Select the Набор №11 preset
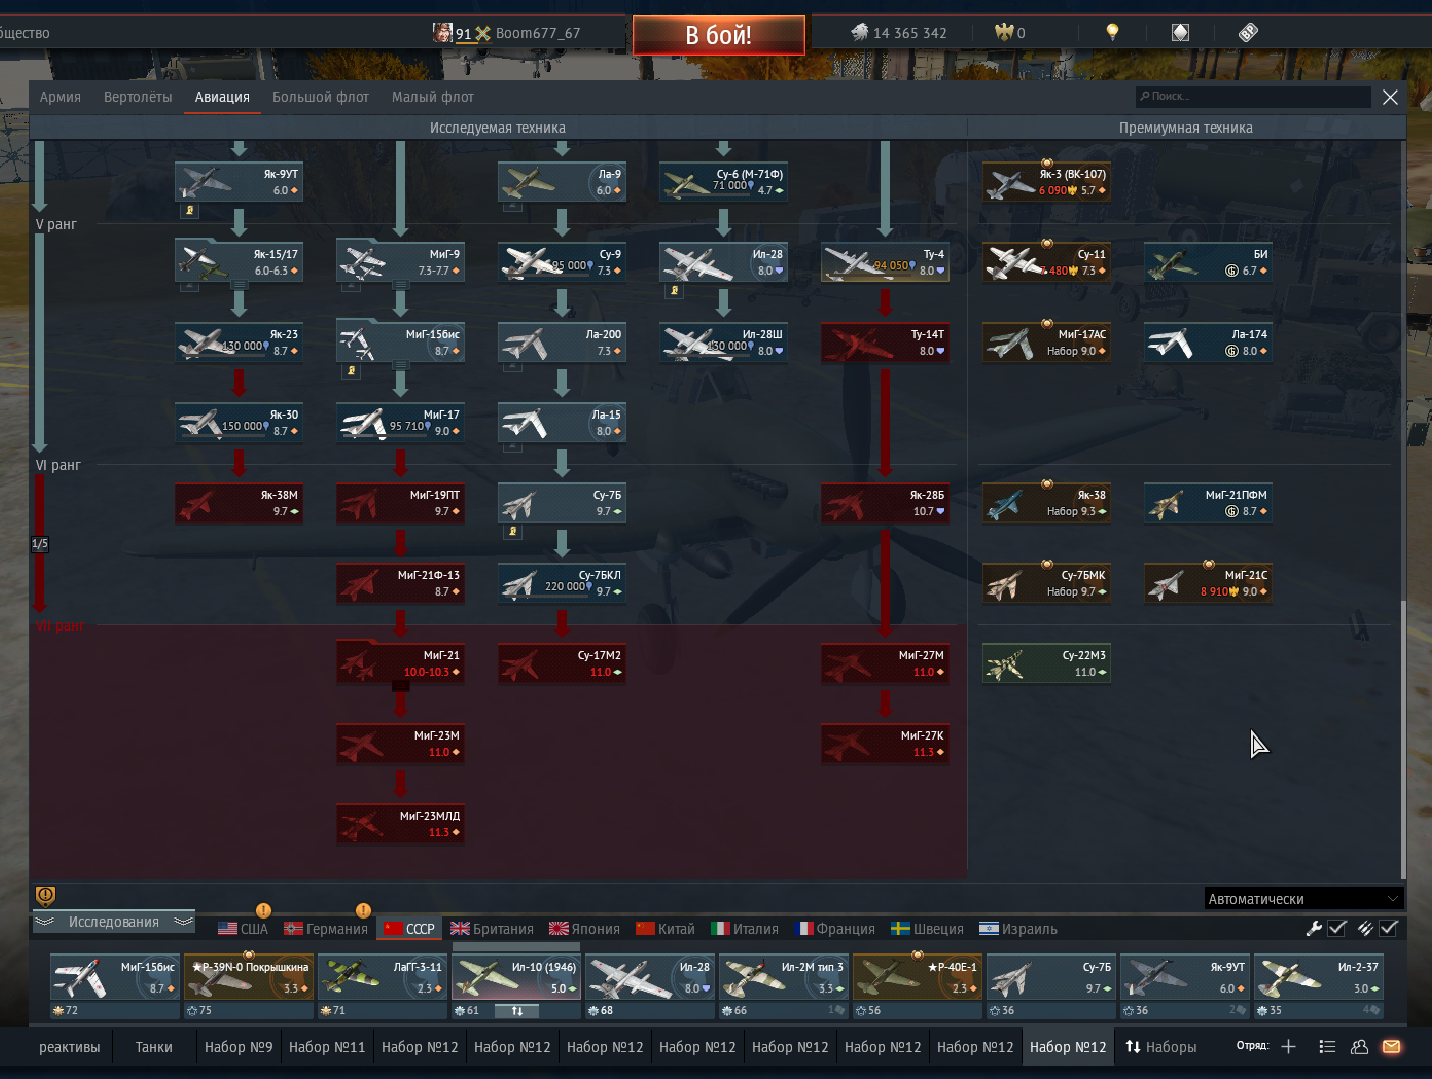 click(x=327, y=1047)
